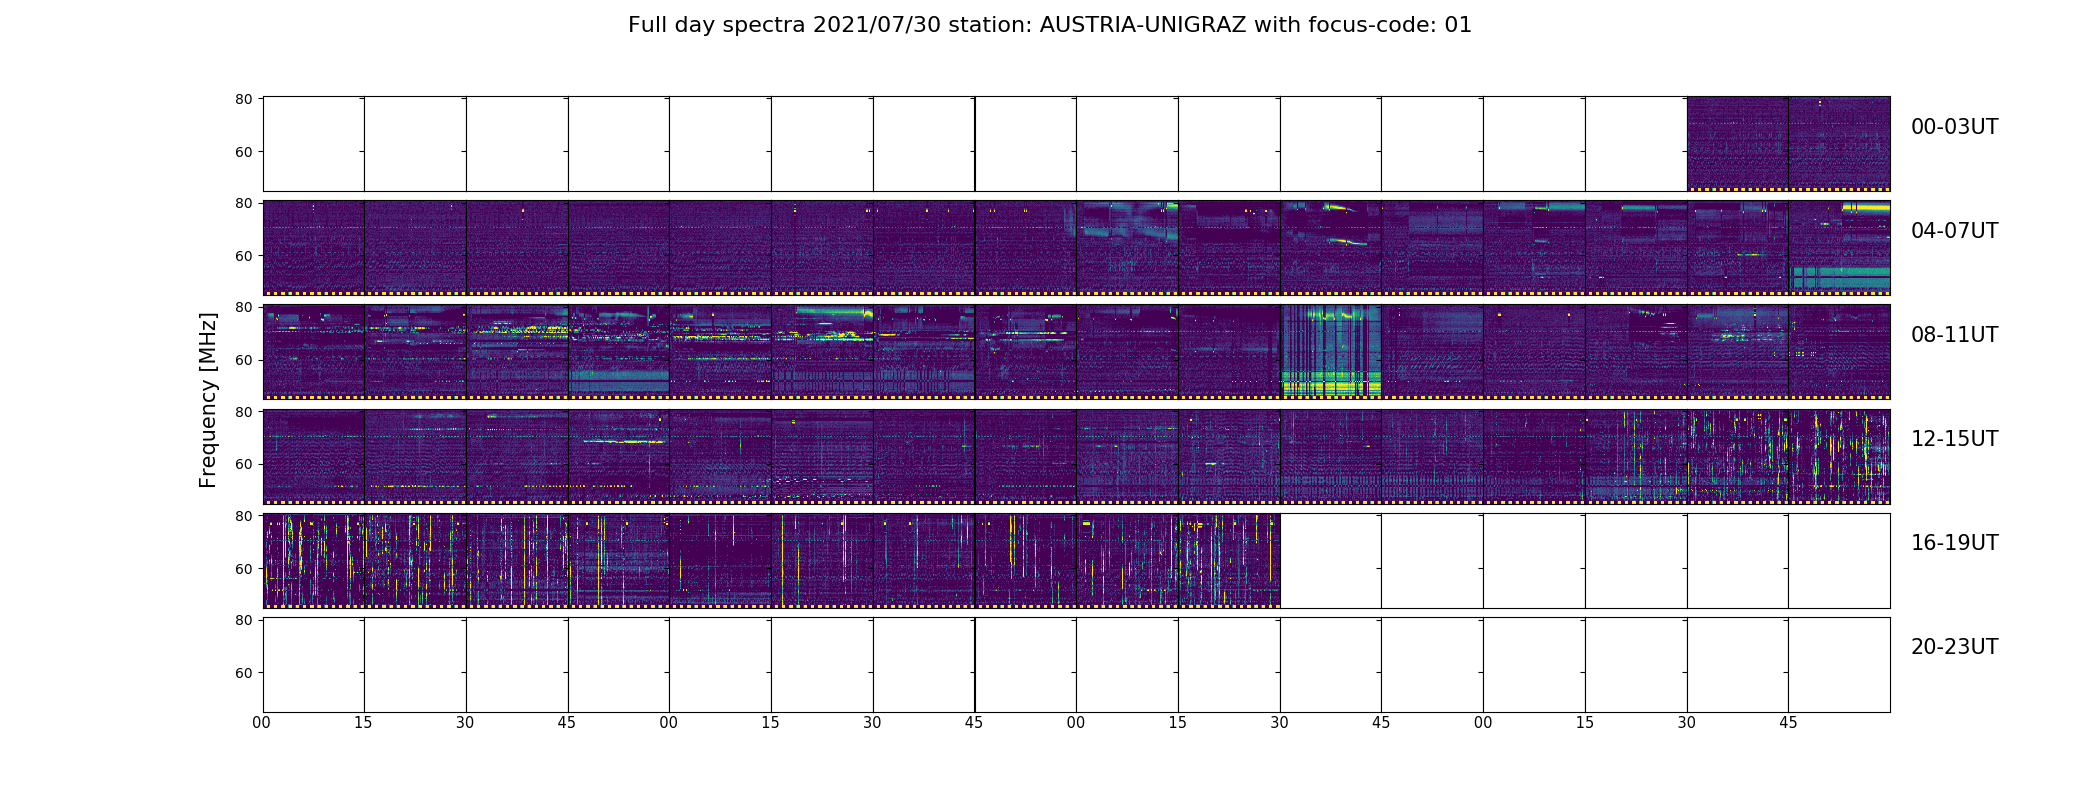The width and height of the screenshot is (2100, 800).
Task: Open the first spectrum panel in the 04-07UT row
Action: point(314,248)
